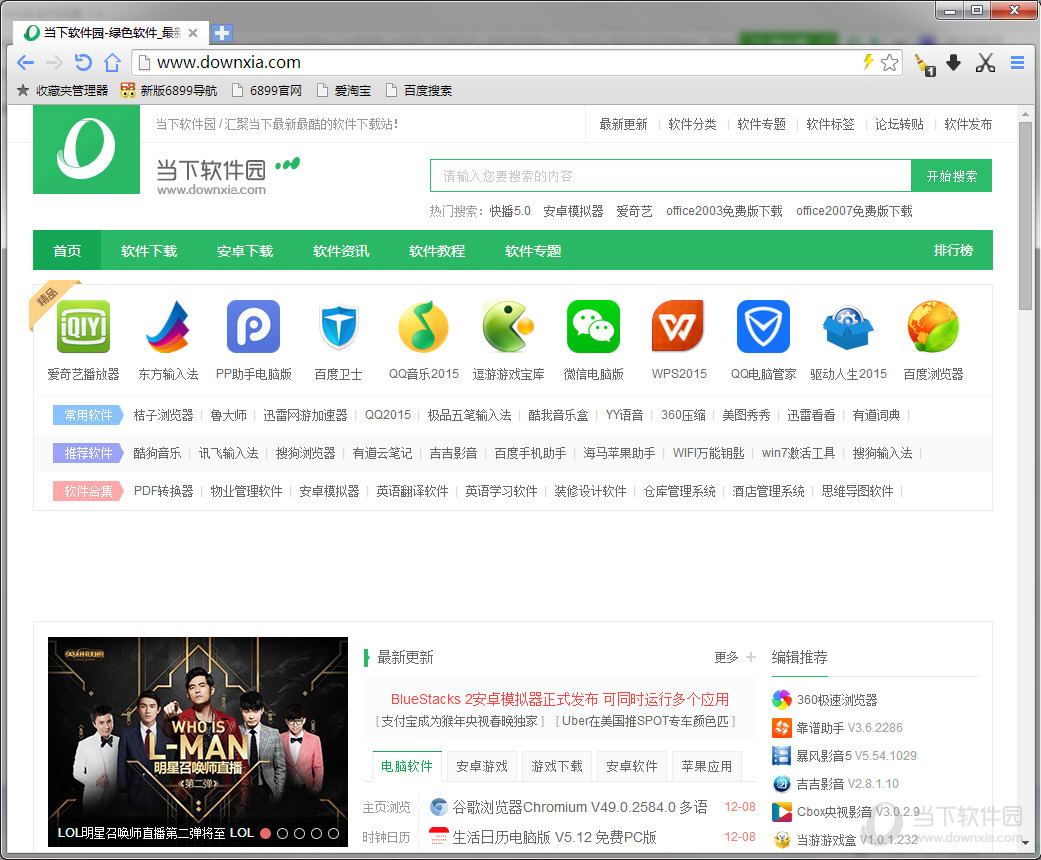Open the browser home page icon
The width and height of the screenshot is (1041, 860).
coord(112,62)
